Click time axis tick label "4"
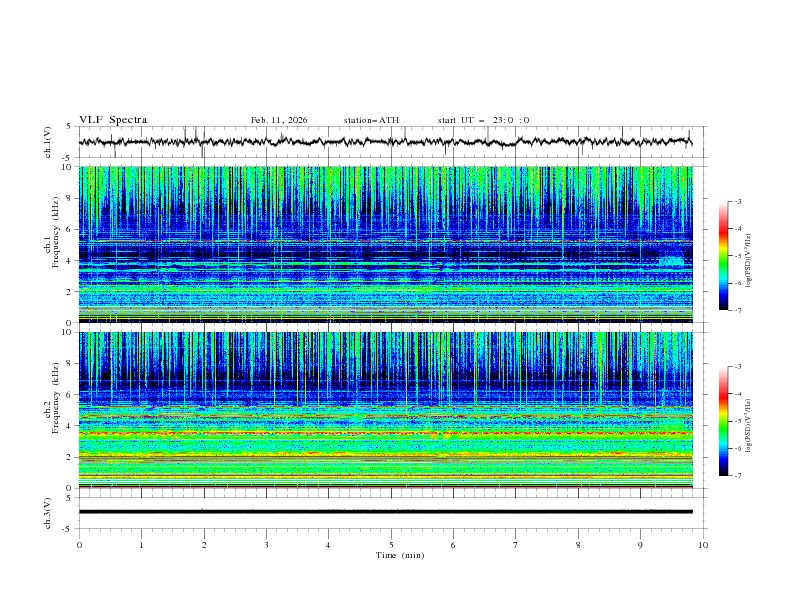 (328, 545)
